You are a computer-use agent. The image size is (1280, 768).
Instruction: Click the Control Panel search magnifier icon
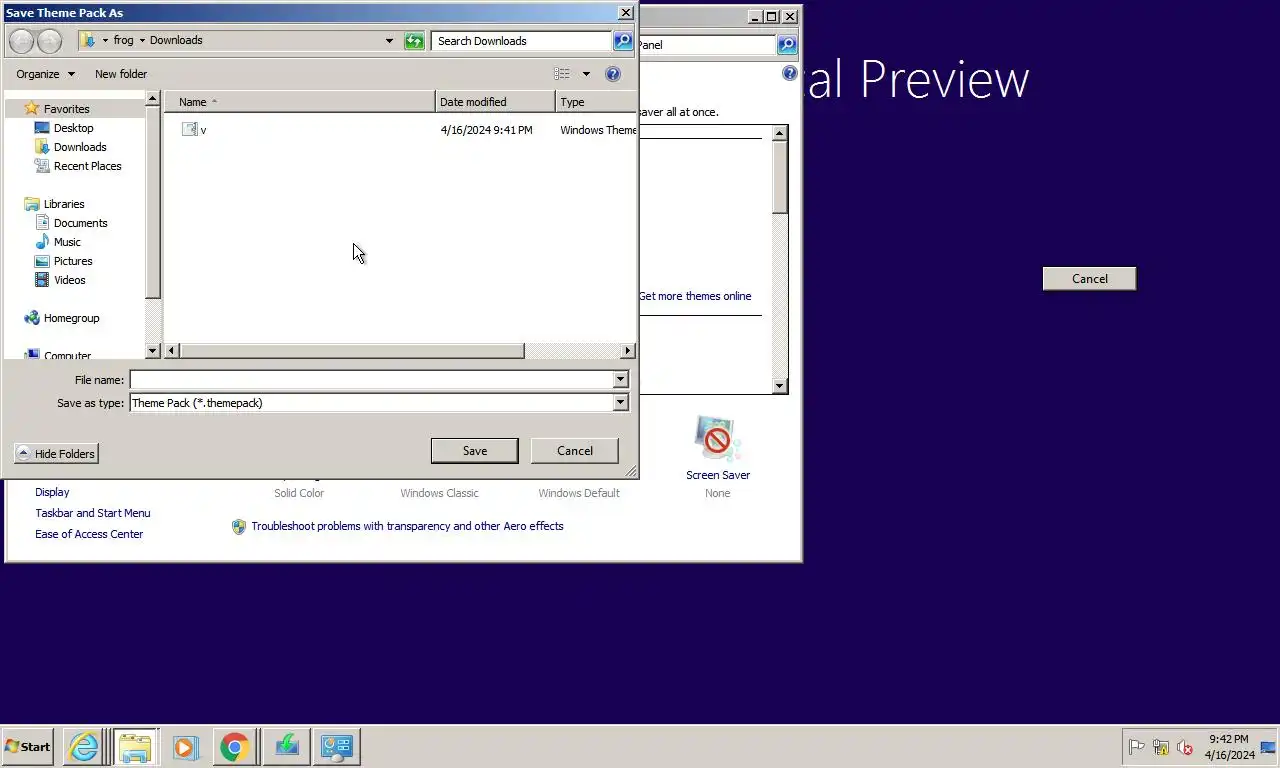point(787,45)
